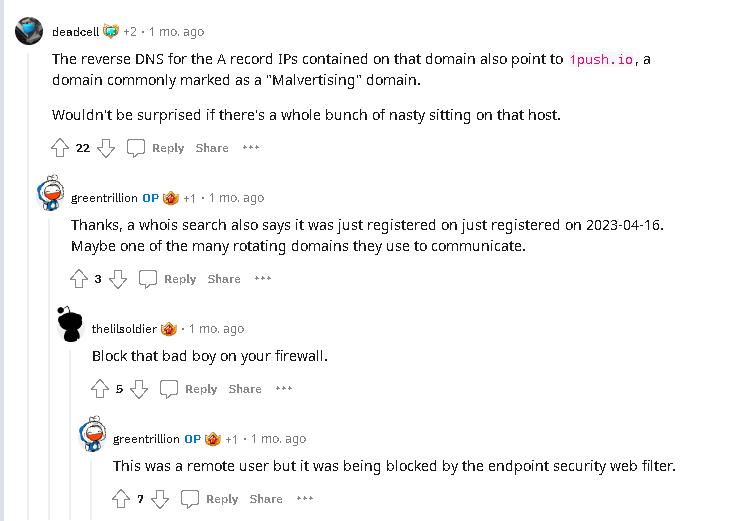This screenshot has height=521, width=744.
Task: Downvote thelilsoldier's firewall comment
Action: [x=139, y=389]
